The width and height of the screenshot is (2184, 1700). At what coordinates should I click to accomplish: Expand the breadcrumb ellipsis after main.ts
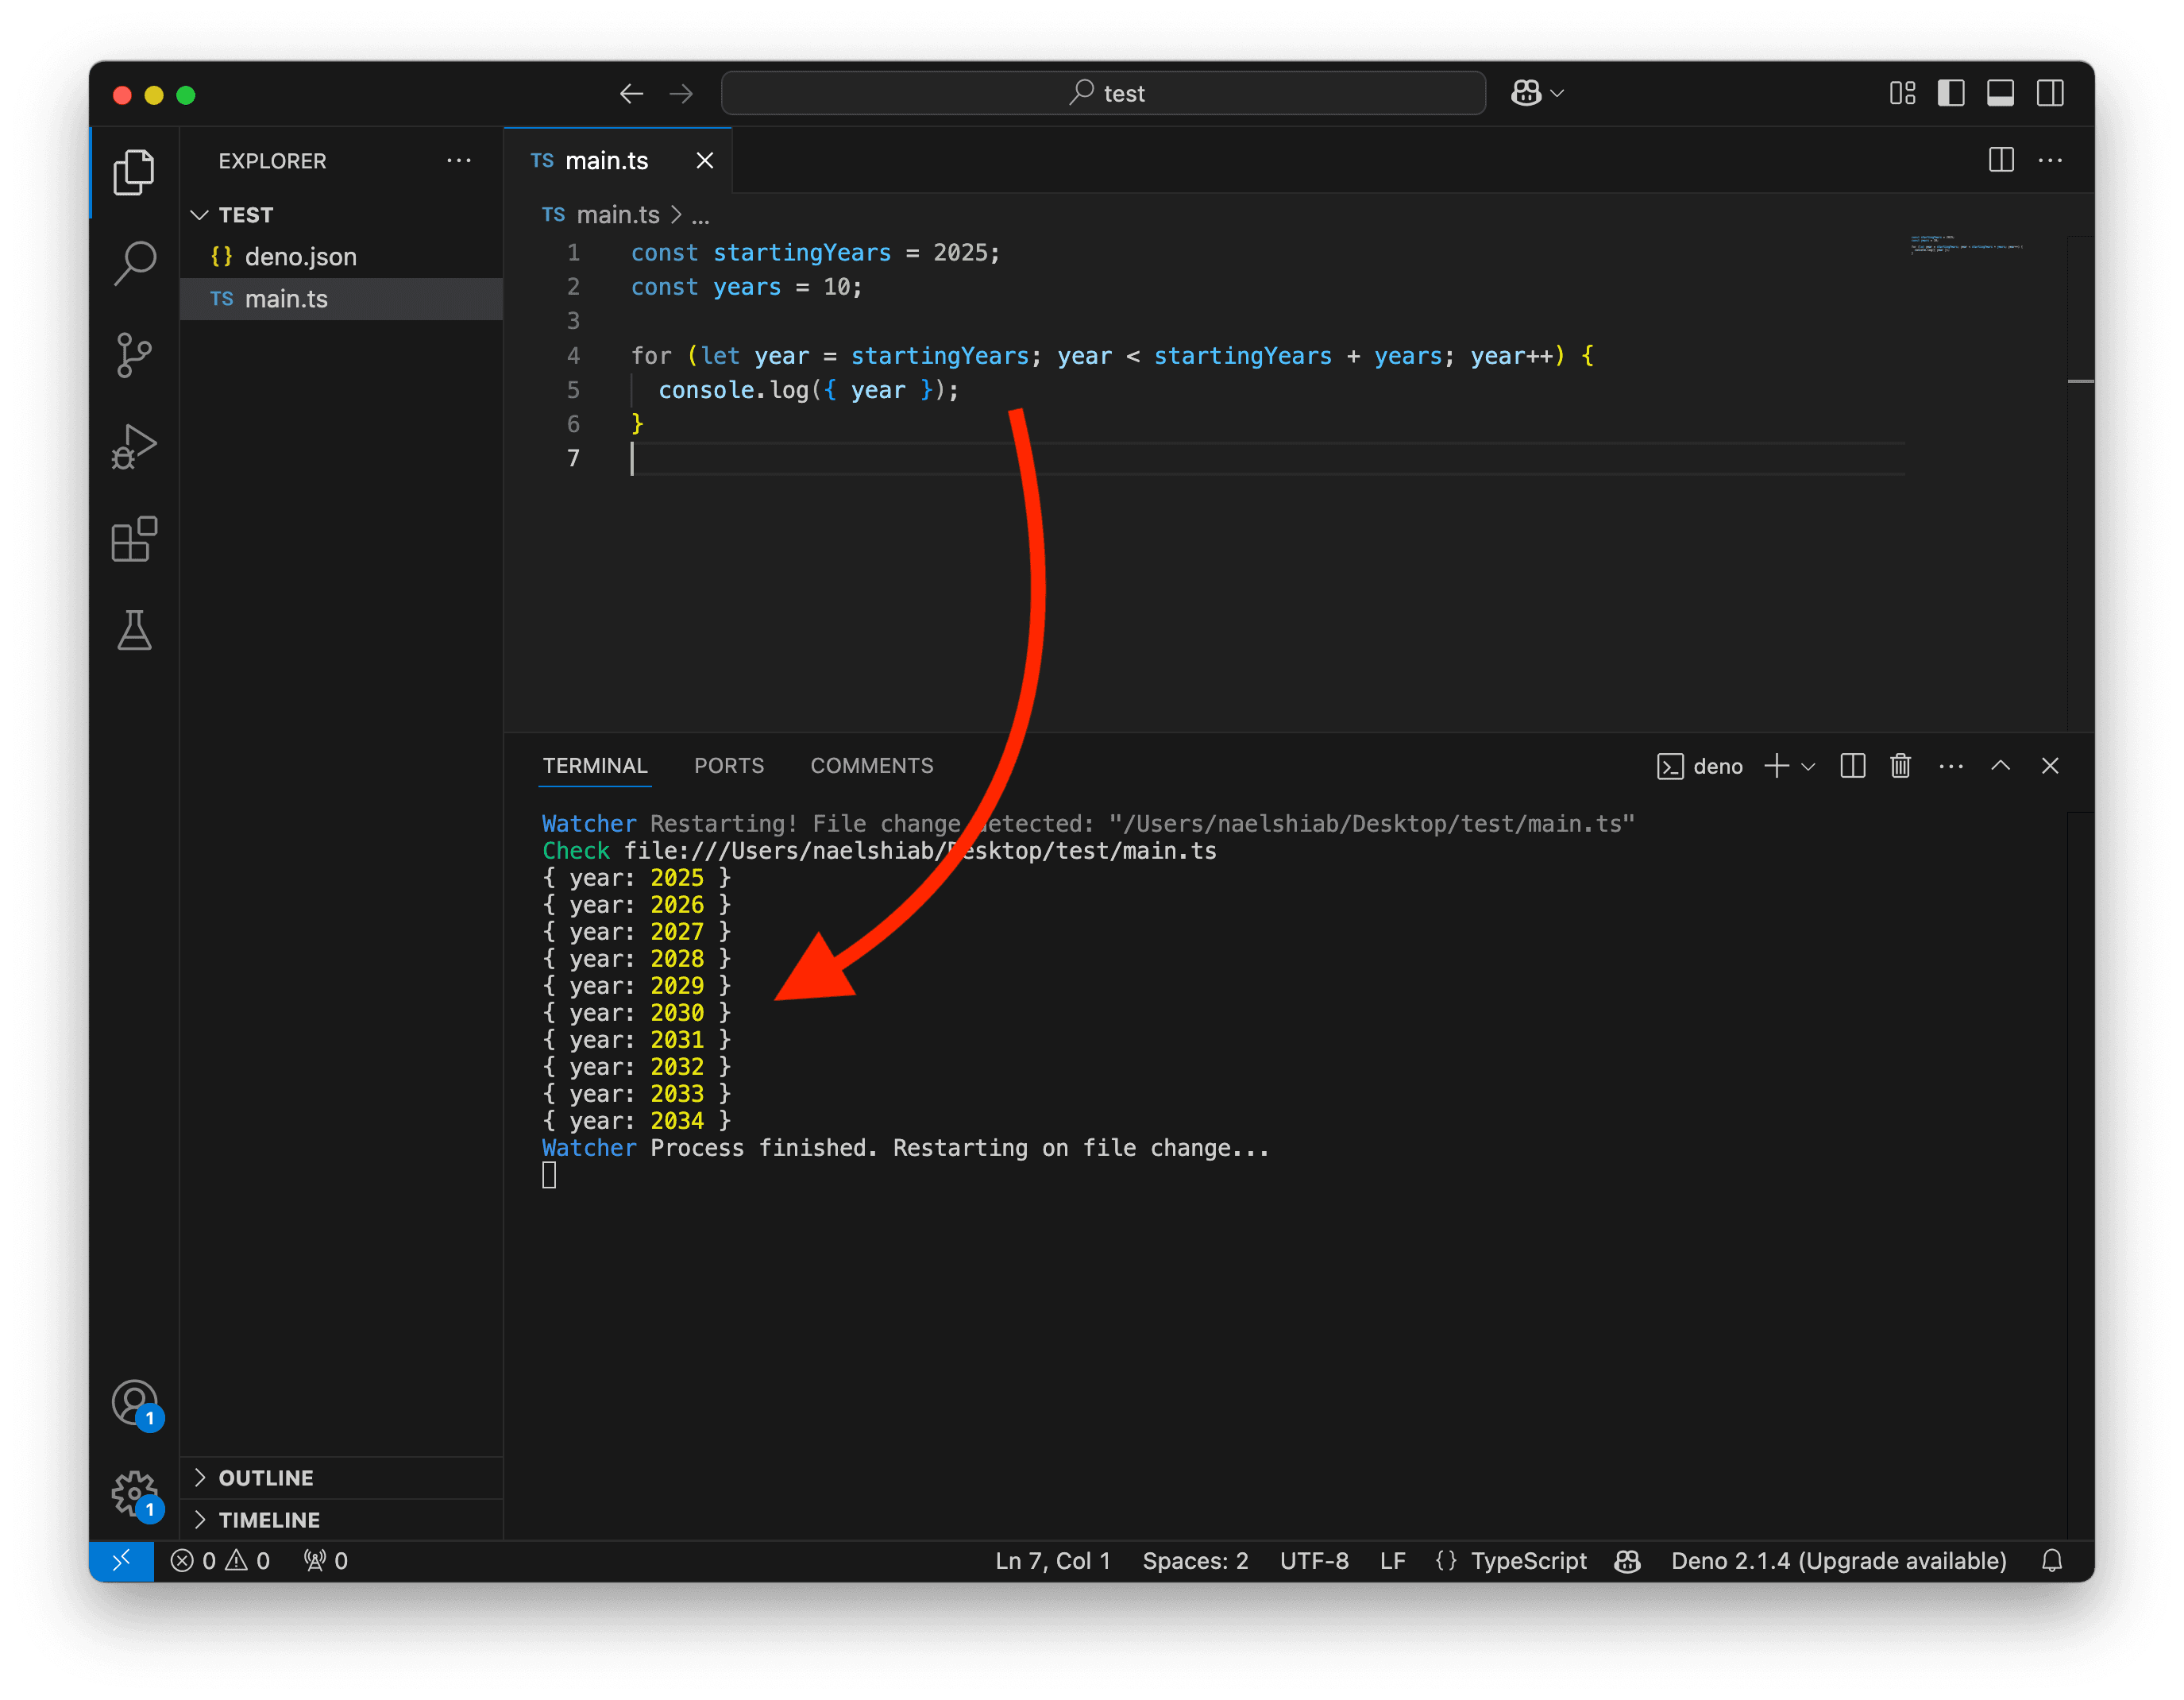(700, 215)
